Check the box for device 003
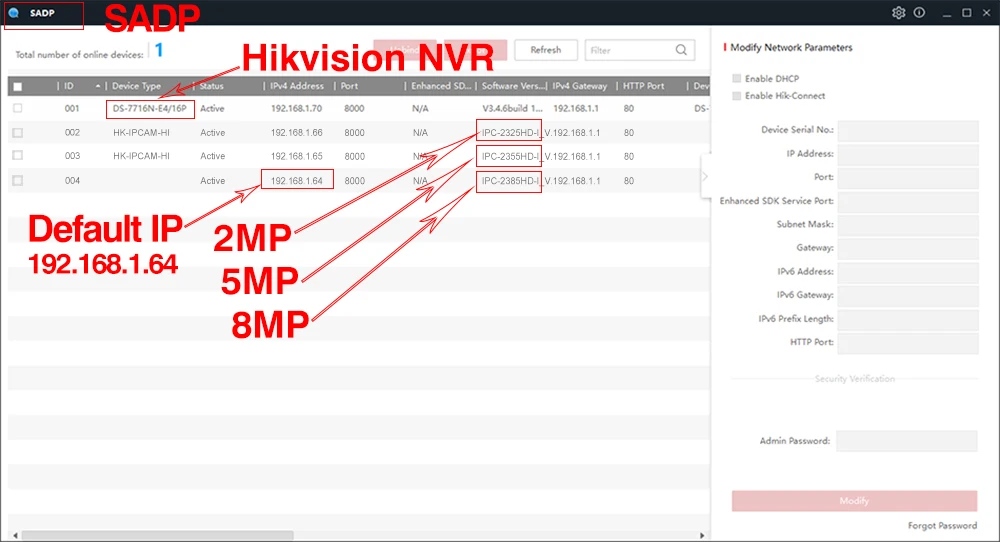1000x542 pixels. click(x=18, y=156)
